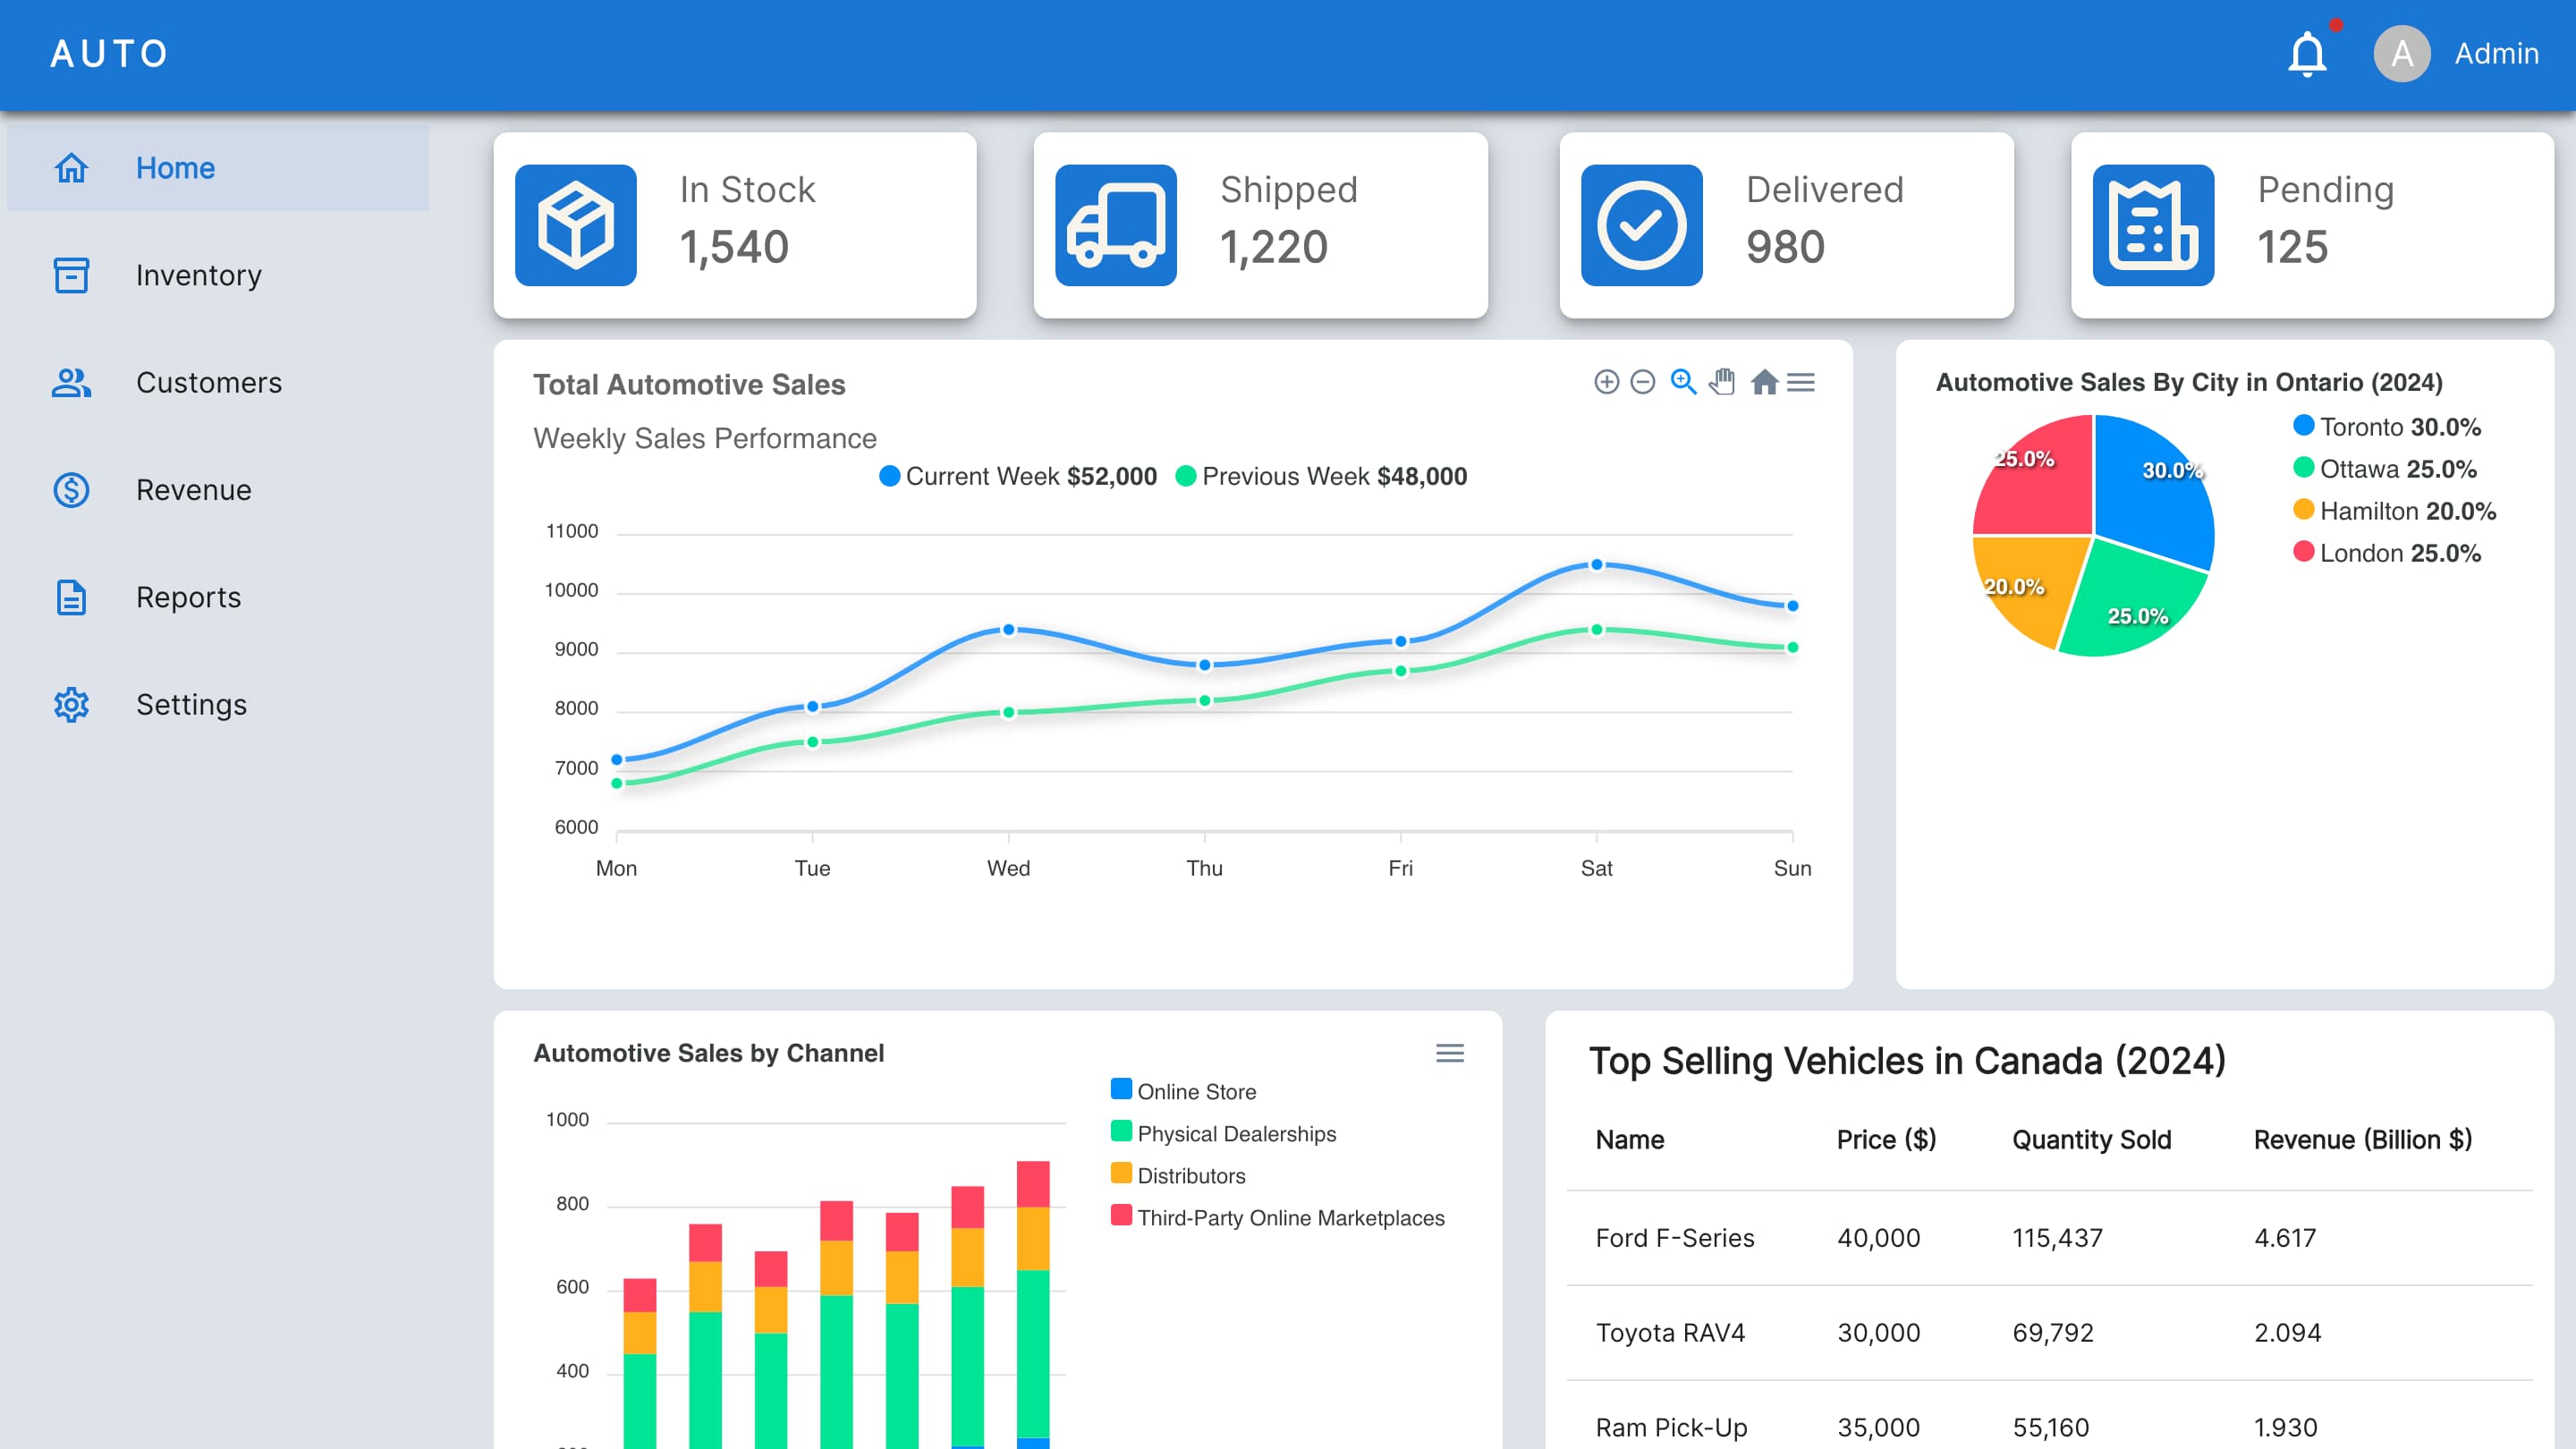Click the Shipped truck icon
The width and height of the screenshot is (2576, 1449).
click(1116, 225)
